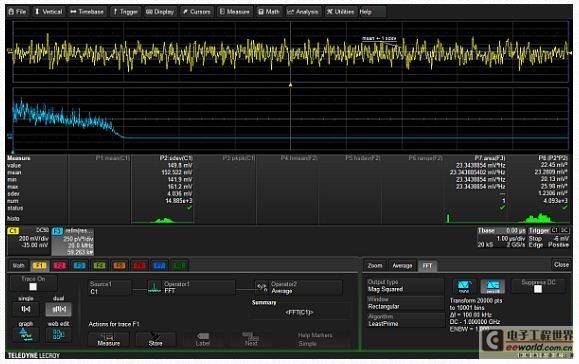Image resolution: width=579 pixels, height=364 pixels.
Task: Switch to the blue F3 trace tab
Action: tap(79, 265)
